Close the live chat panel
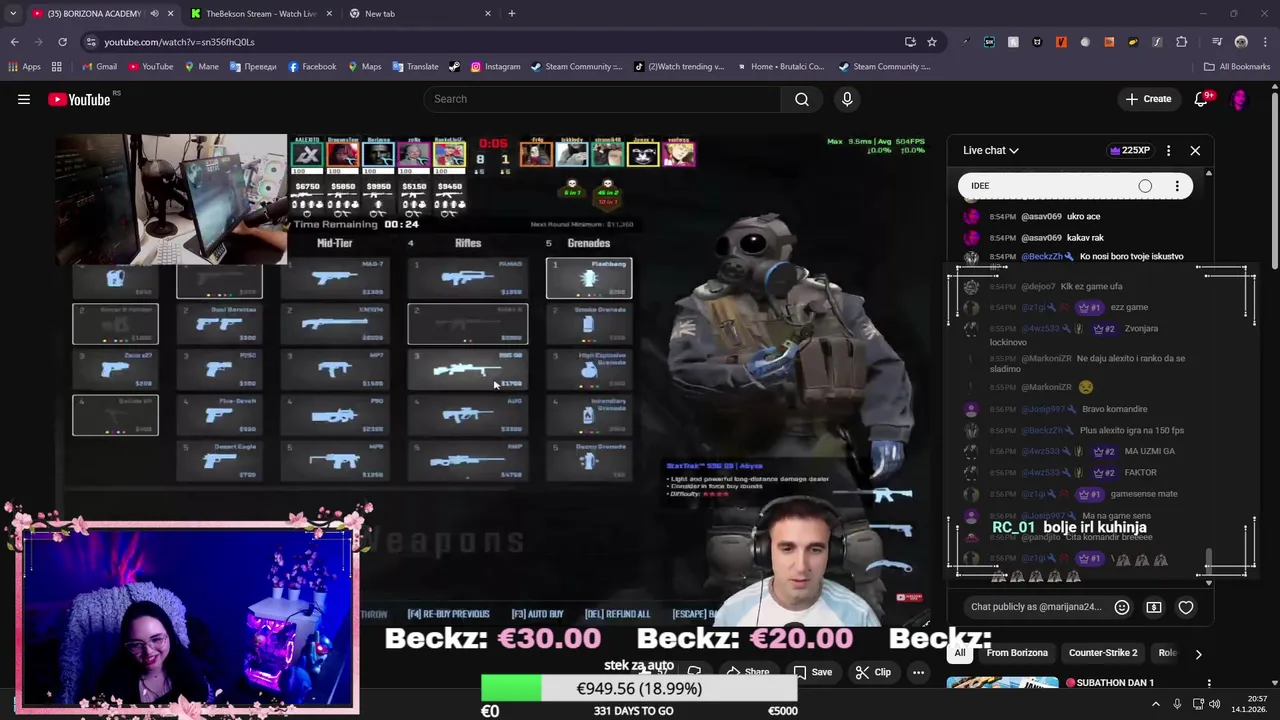Screen dimensions: 1280x720 [1195, 150]
